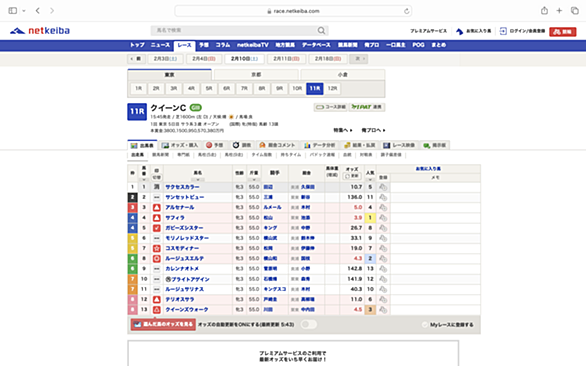586x366 pixels.
Task: Add horse 8 ルージュスエルテ to favorites icon
Action: click(x=383, y=258)
